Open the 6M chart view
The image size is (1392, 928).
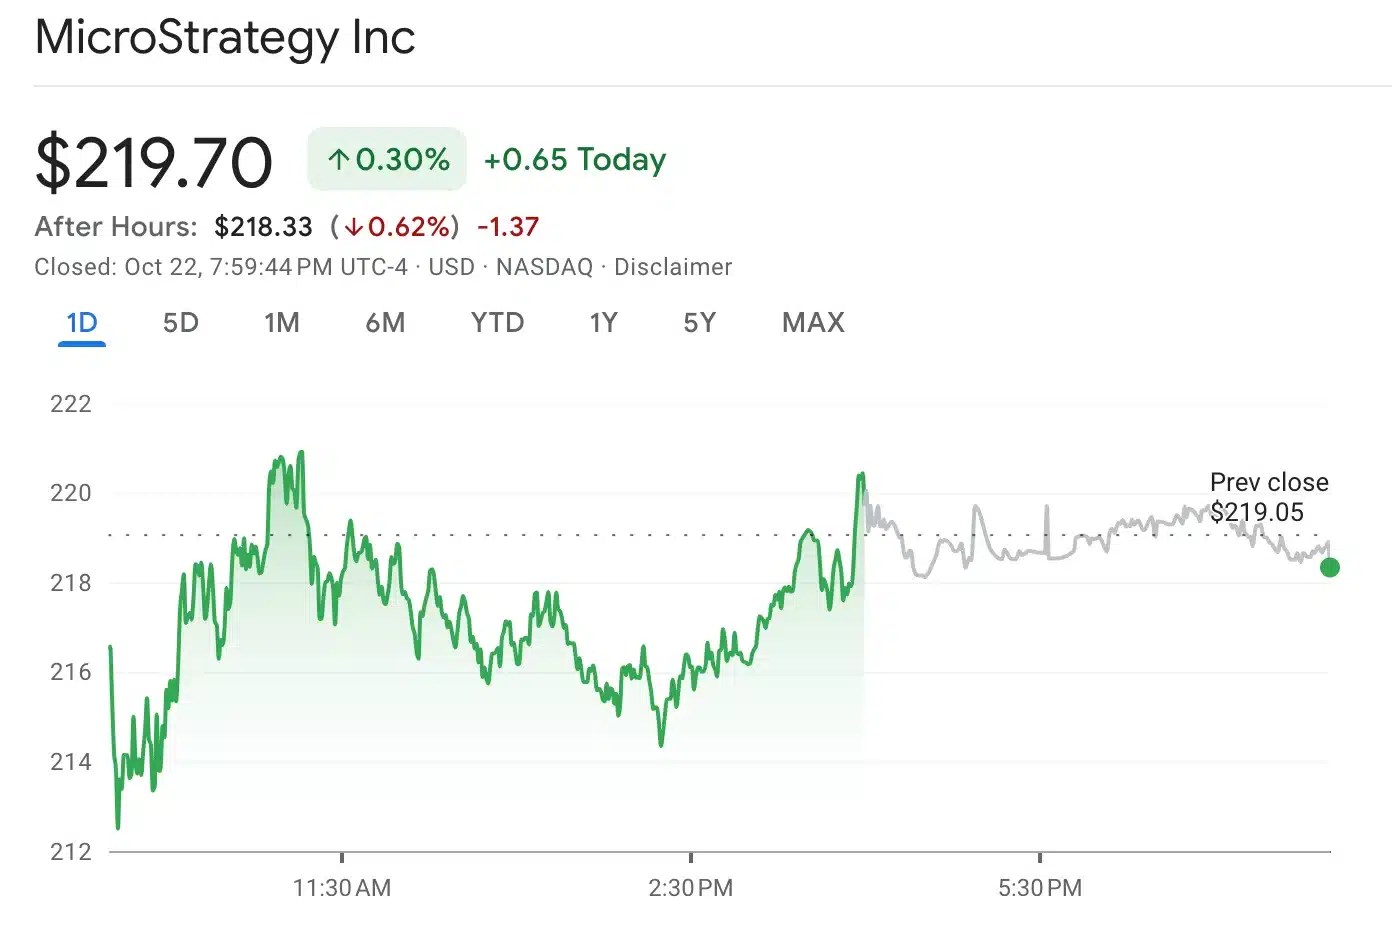coord(385,323)
